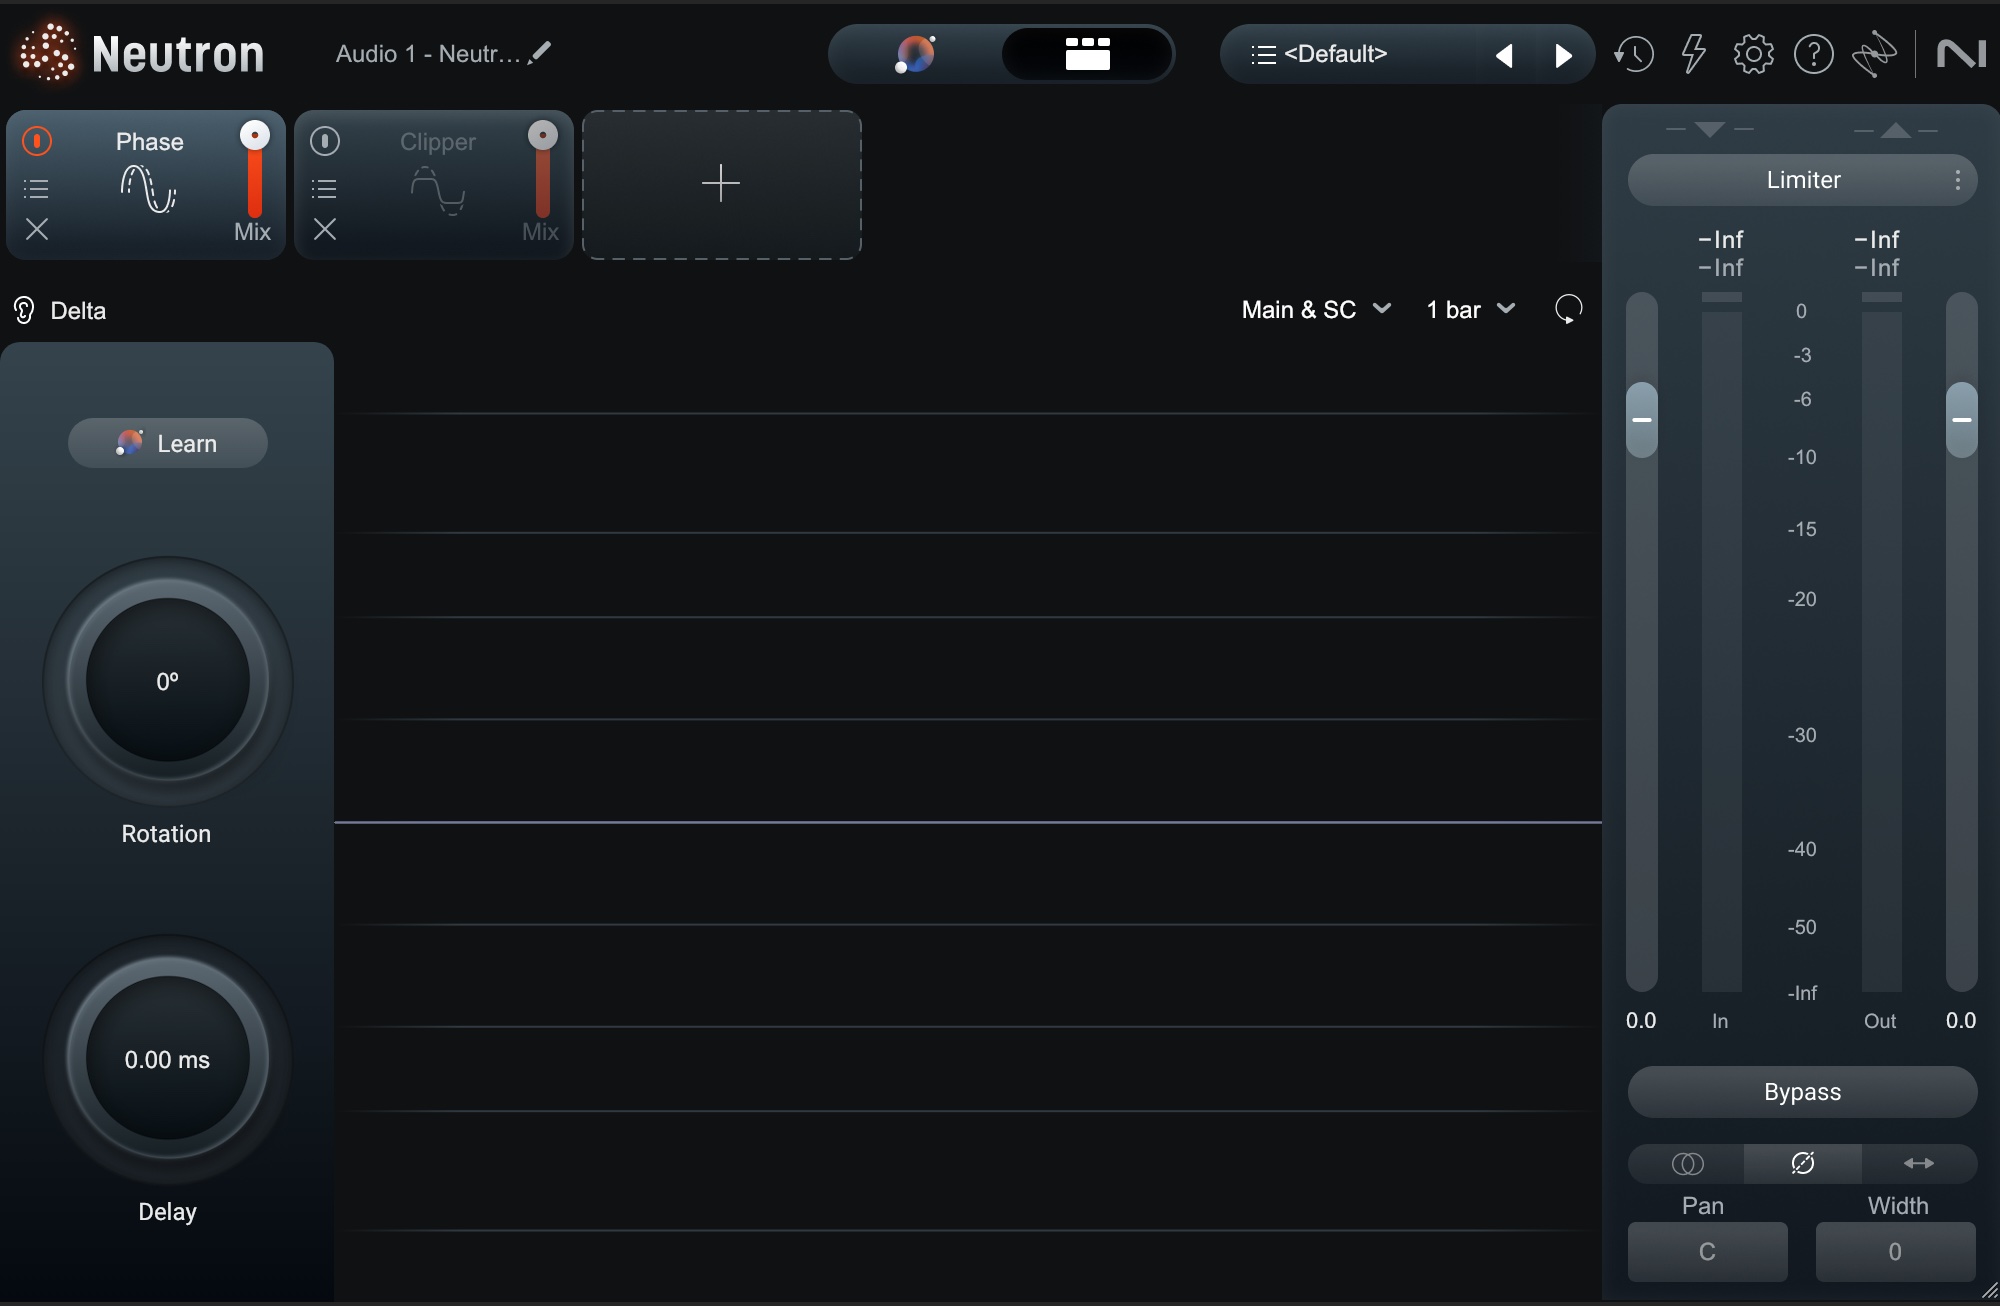Click the pencil icon to rename track
The width and height of the screenshot is (2000, 1306).
(x=540, y=53)
